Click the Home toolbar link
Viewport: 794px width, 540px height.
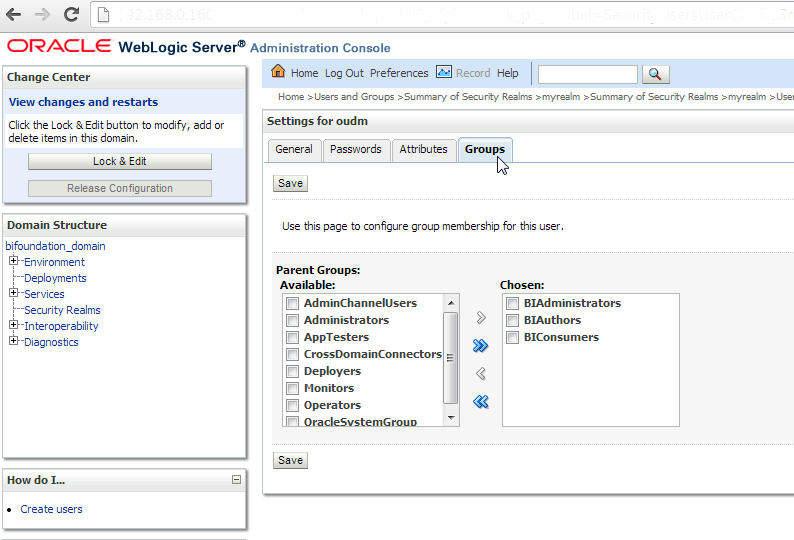[304, 73]
